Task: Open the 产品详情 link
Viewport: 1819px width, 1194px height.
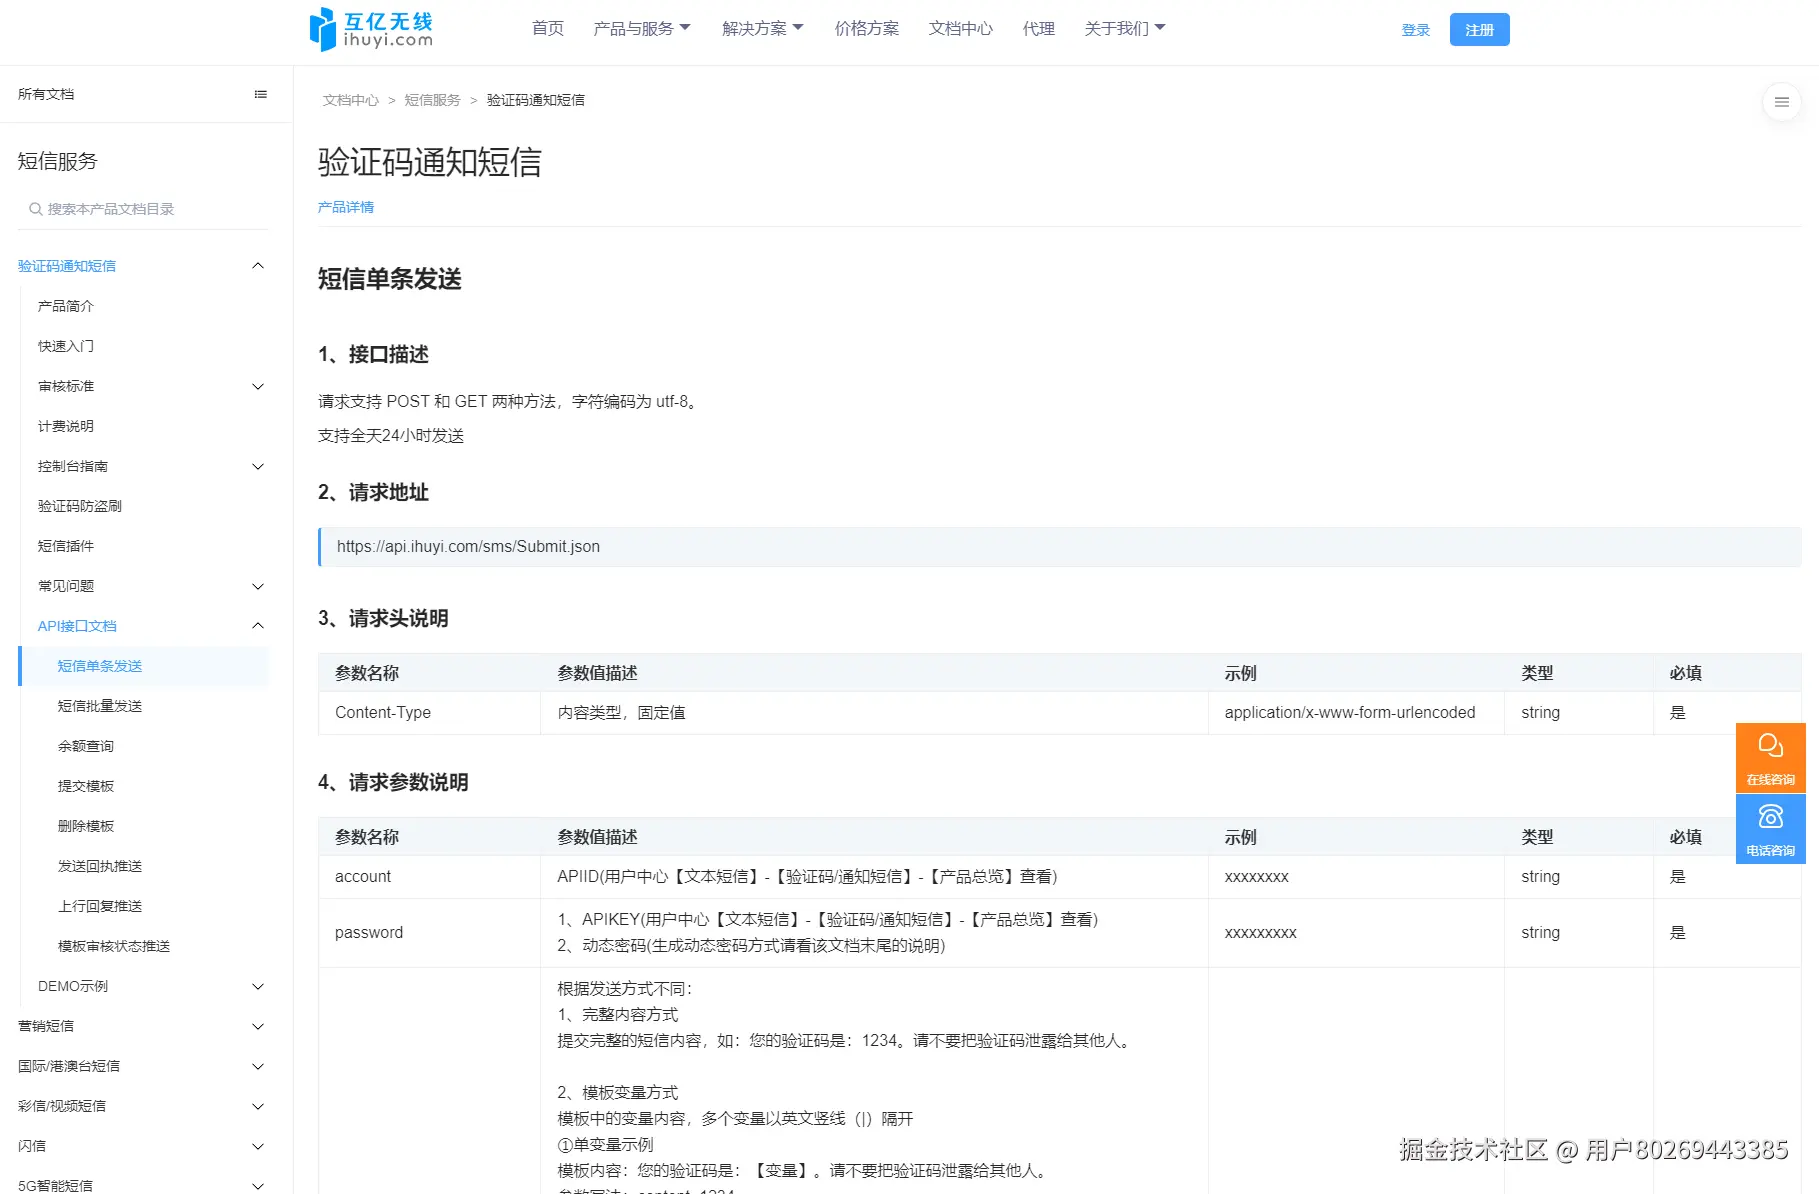Action: [346, 207]
